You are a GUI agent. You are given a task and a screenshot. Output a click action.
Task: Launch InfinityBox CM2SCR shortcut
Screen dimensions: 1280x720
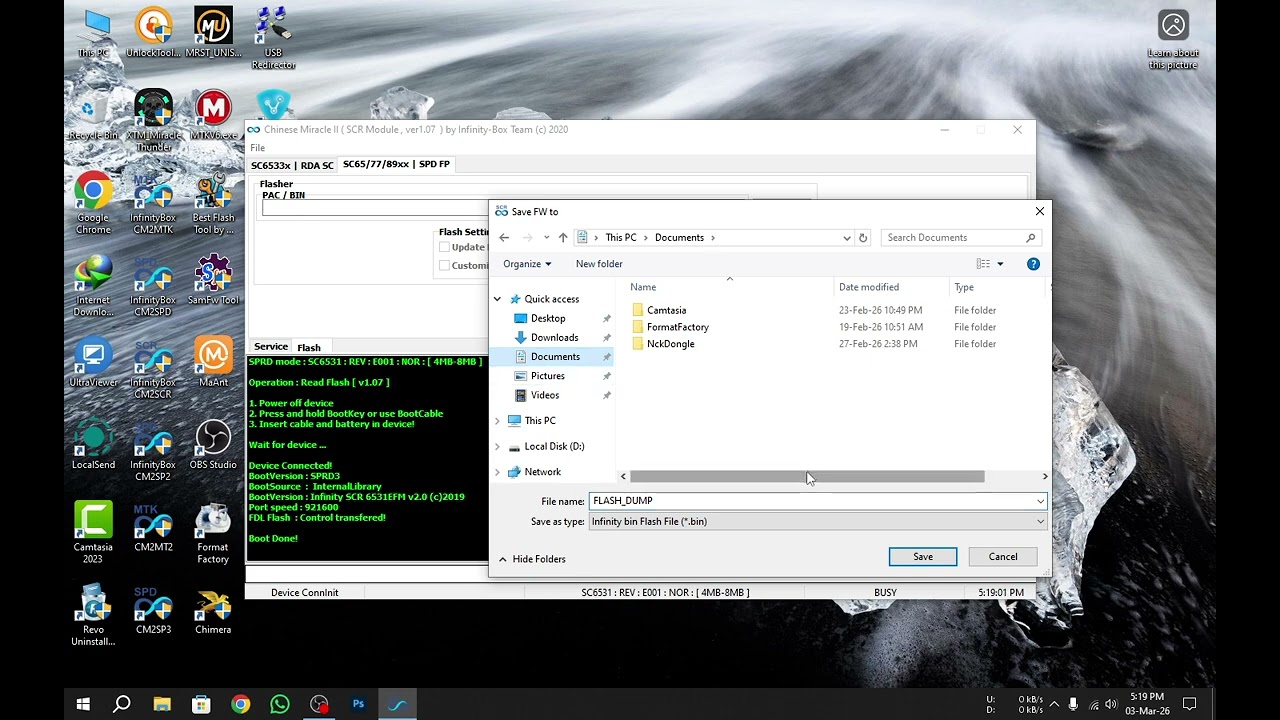153,369
